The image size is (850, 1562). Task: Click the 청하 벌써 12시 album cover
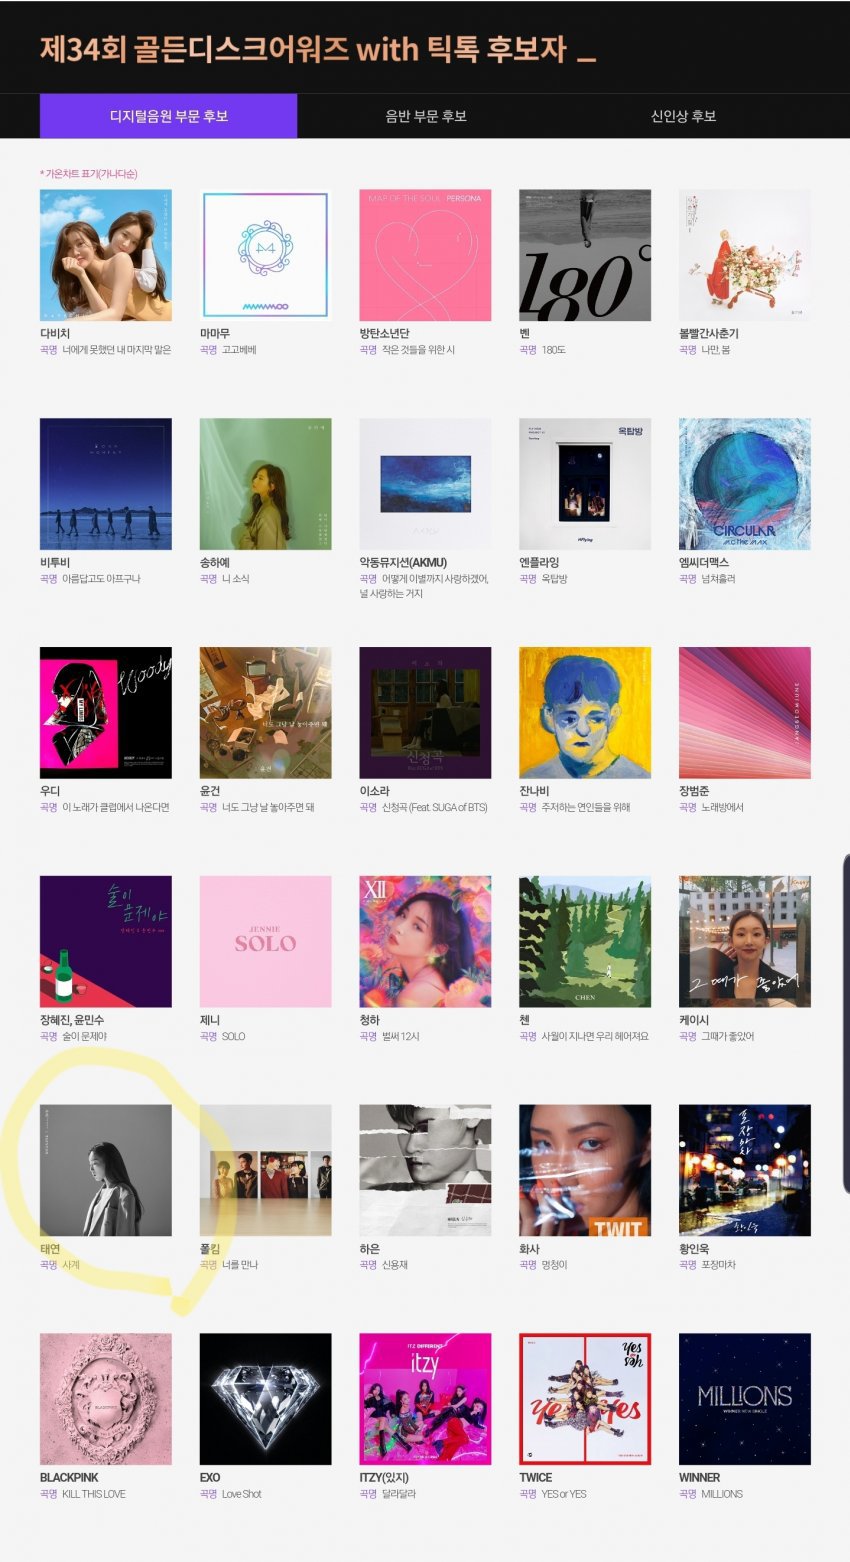(x=425, y=941)
